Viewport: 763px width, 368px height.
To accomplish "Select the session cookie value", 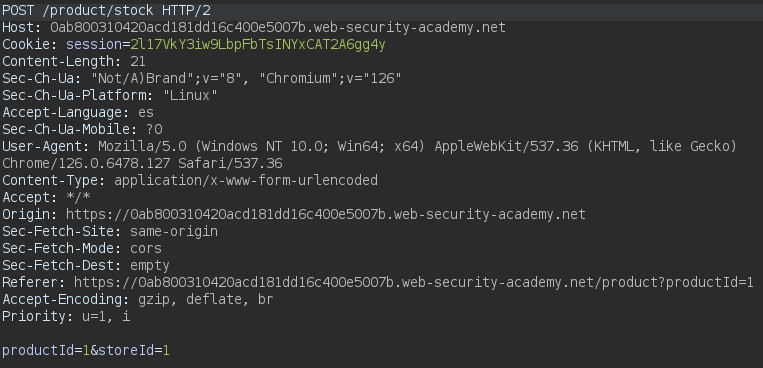I will 257,45.
